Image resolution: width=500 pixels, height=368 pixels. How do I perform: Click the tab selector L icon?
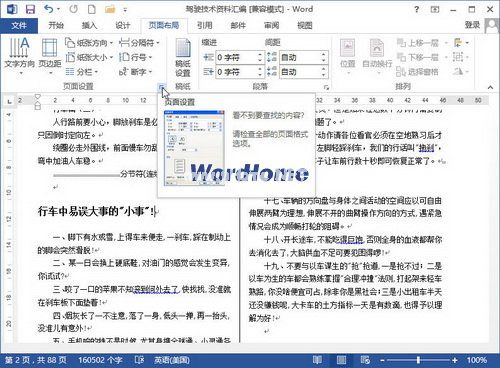coord(9,101)
